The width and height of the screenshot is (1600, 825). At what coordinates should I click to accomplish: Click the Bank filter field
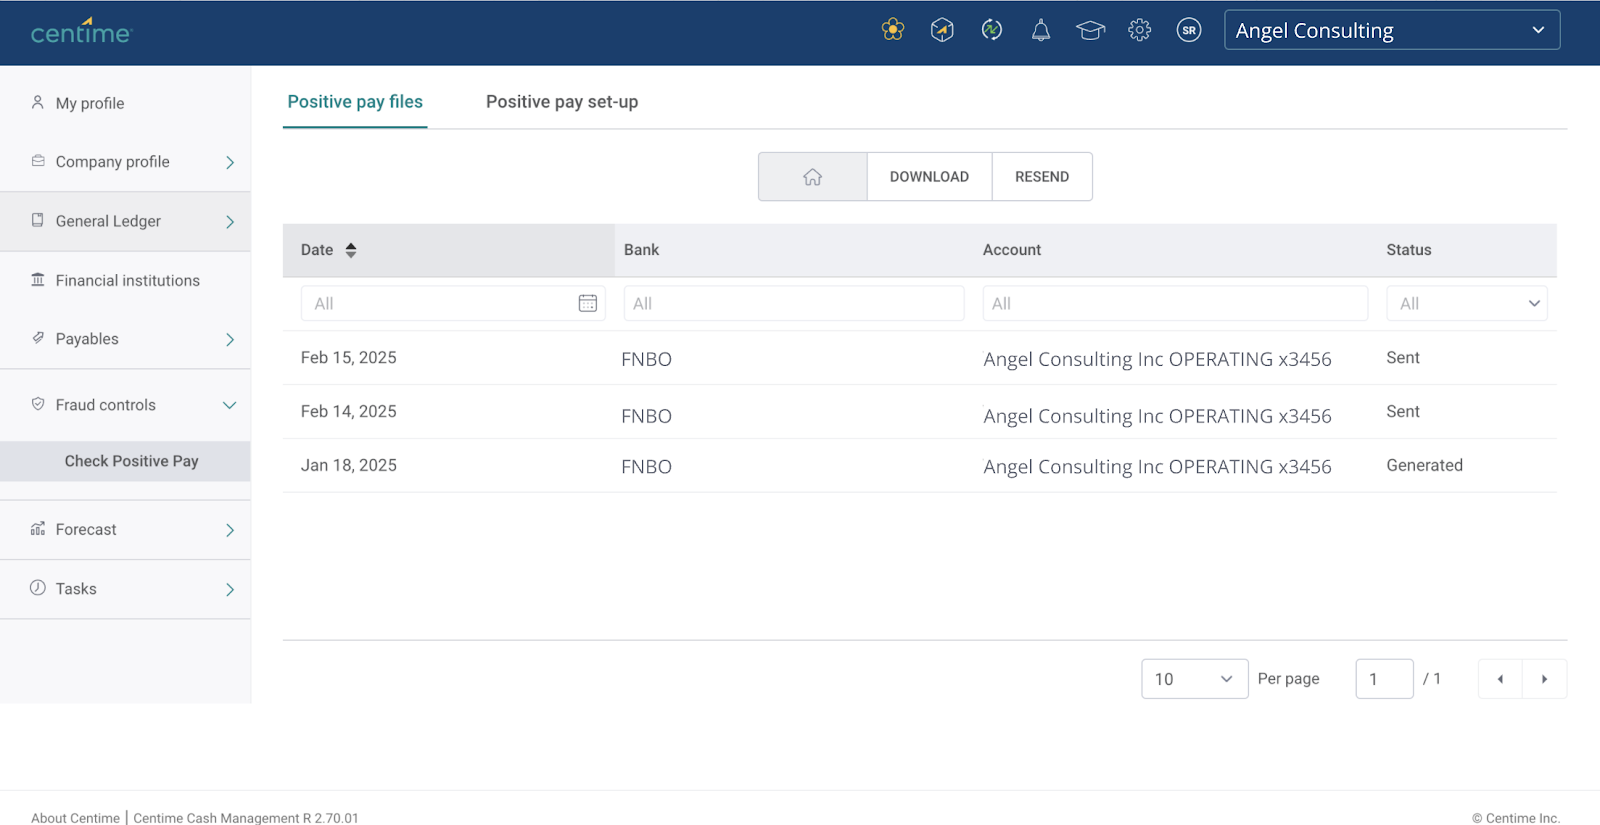pos(794,303)
